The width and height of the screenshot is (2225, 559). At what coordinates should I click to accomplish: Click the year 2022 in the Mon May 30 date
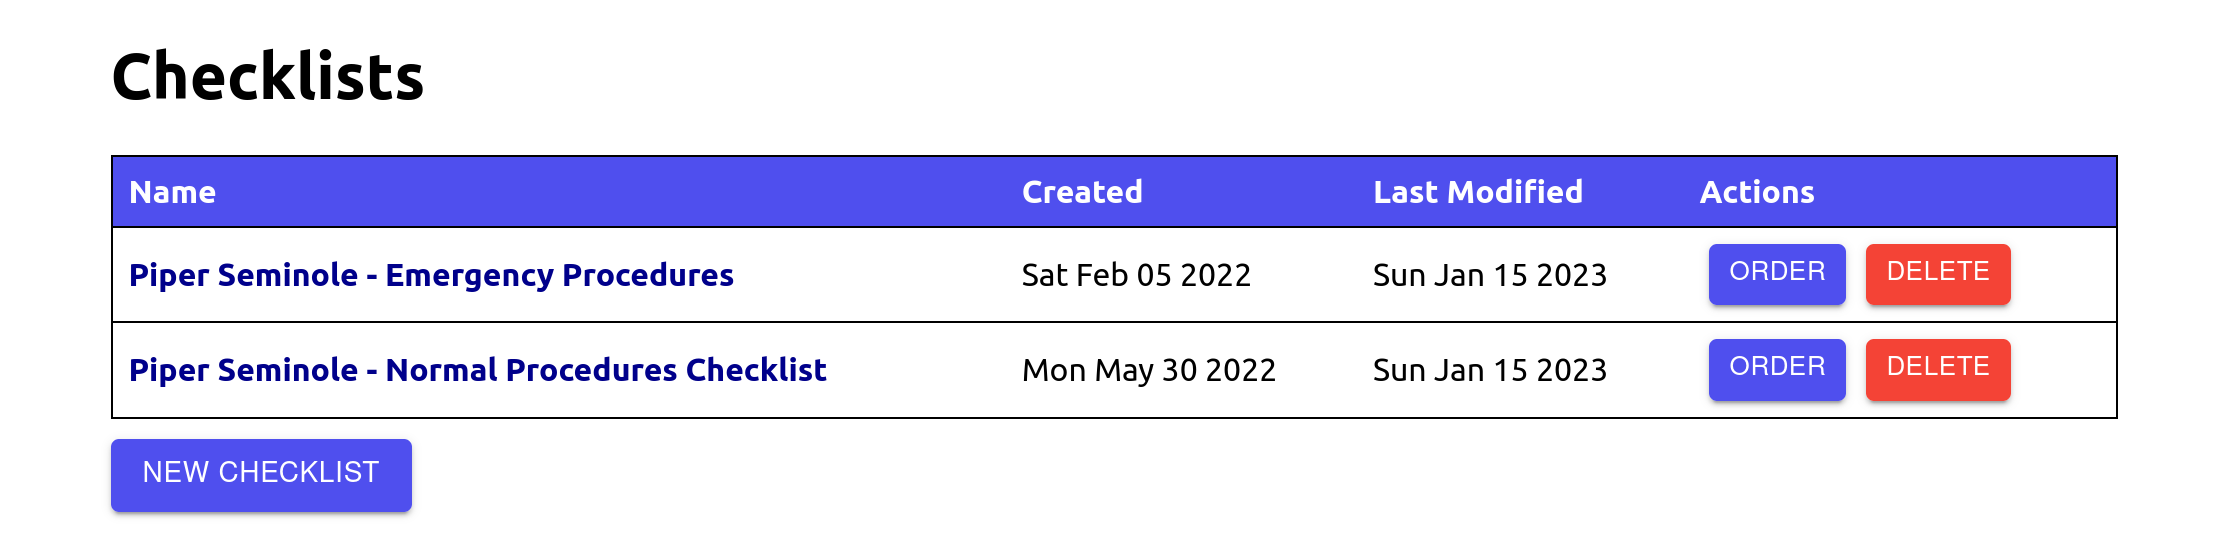pos(1240,370)
